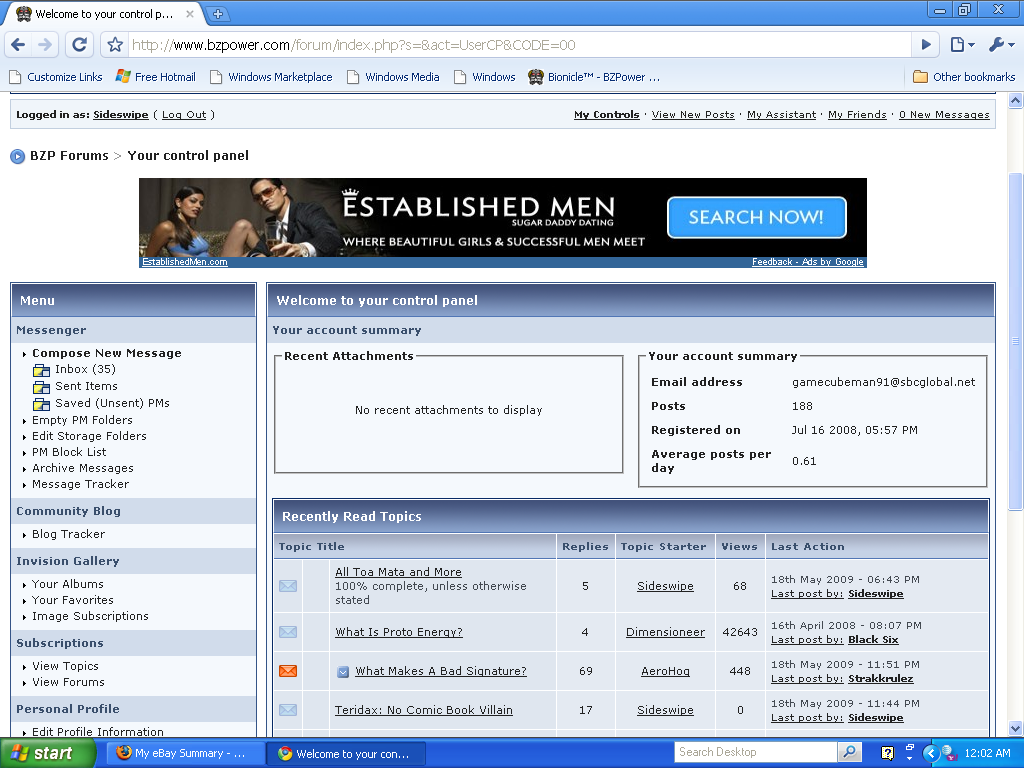1024x768 pixels.
Task: Open the Other bookmarks folder
Action: click(964, 77)
